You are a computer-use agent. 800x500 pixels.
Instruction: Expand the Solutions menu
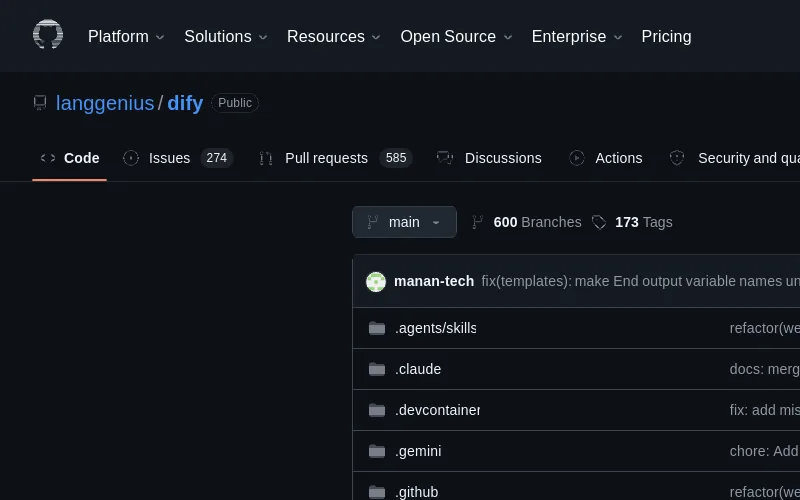pos(226,37)
